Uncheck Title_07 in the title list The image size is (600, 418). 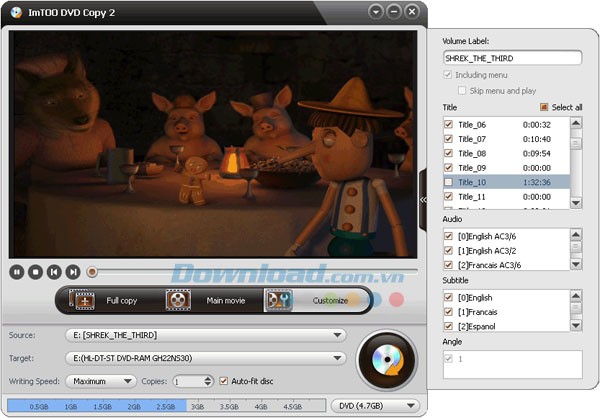(448, 139)
